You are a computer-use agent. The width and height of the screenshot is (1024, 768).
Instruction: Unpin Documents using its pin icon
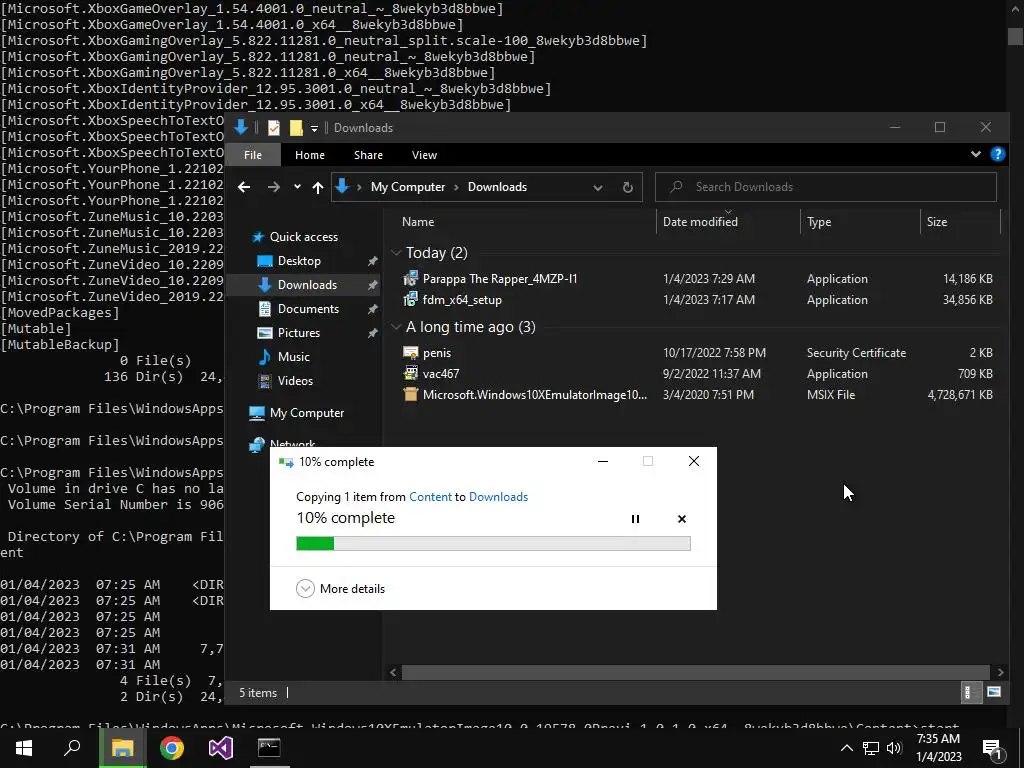372,309
